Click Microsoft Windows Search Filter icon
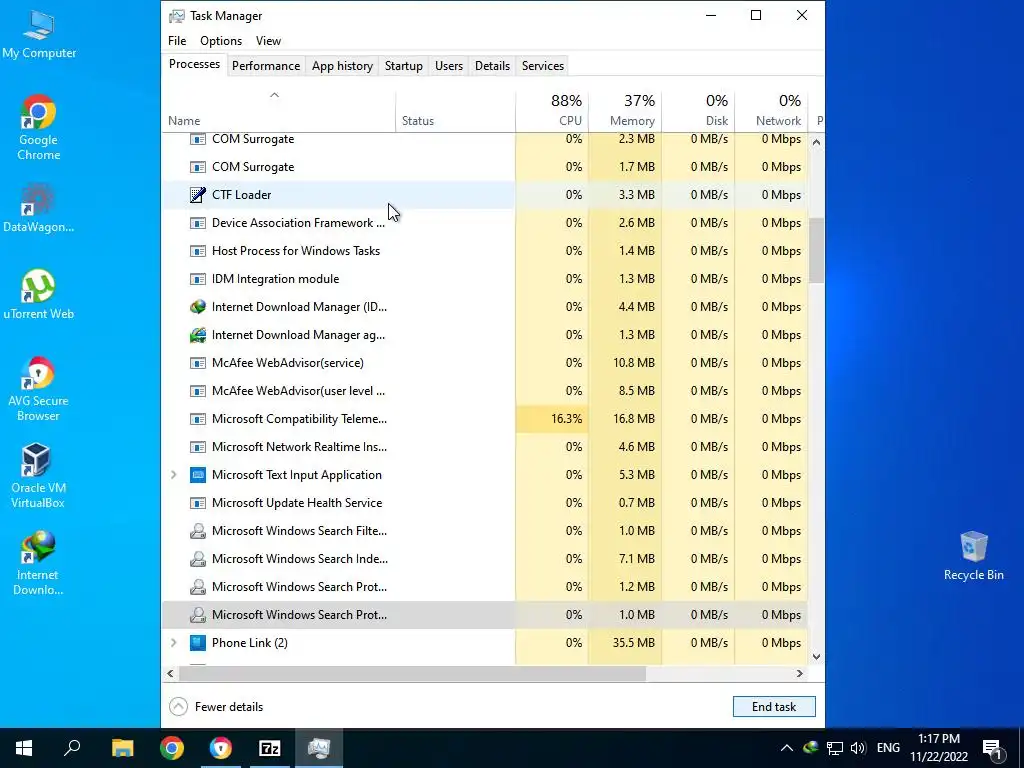The image size is (1024, 768). click(197, 531)
